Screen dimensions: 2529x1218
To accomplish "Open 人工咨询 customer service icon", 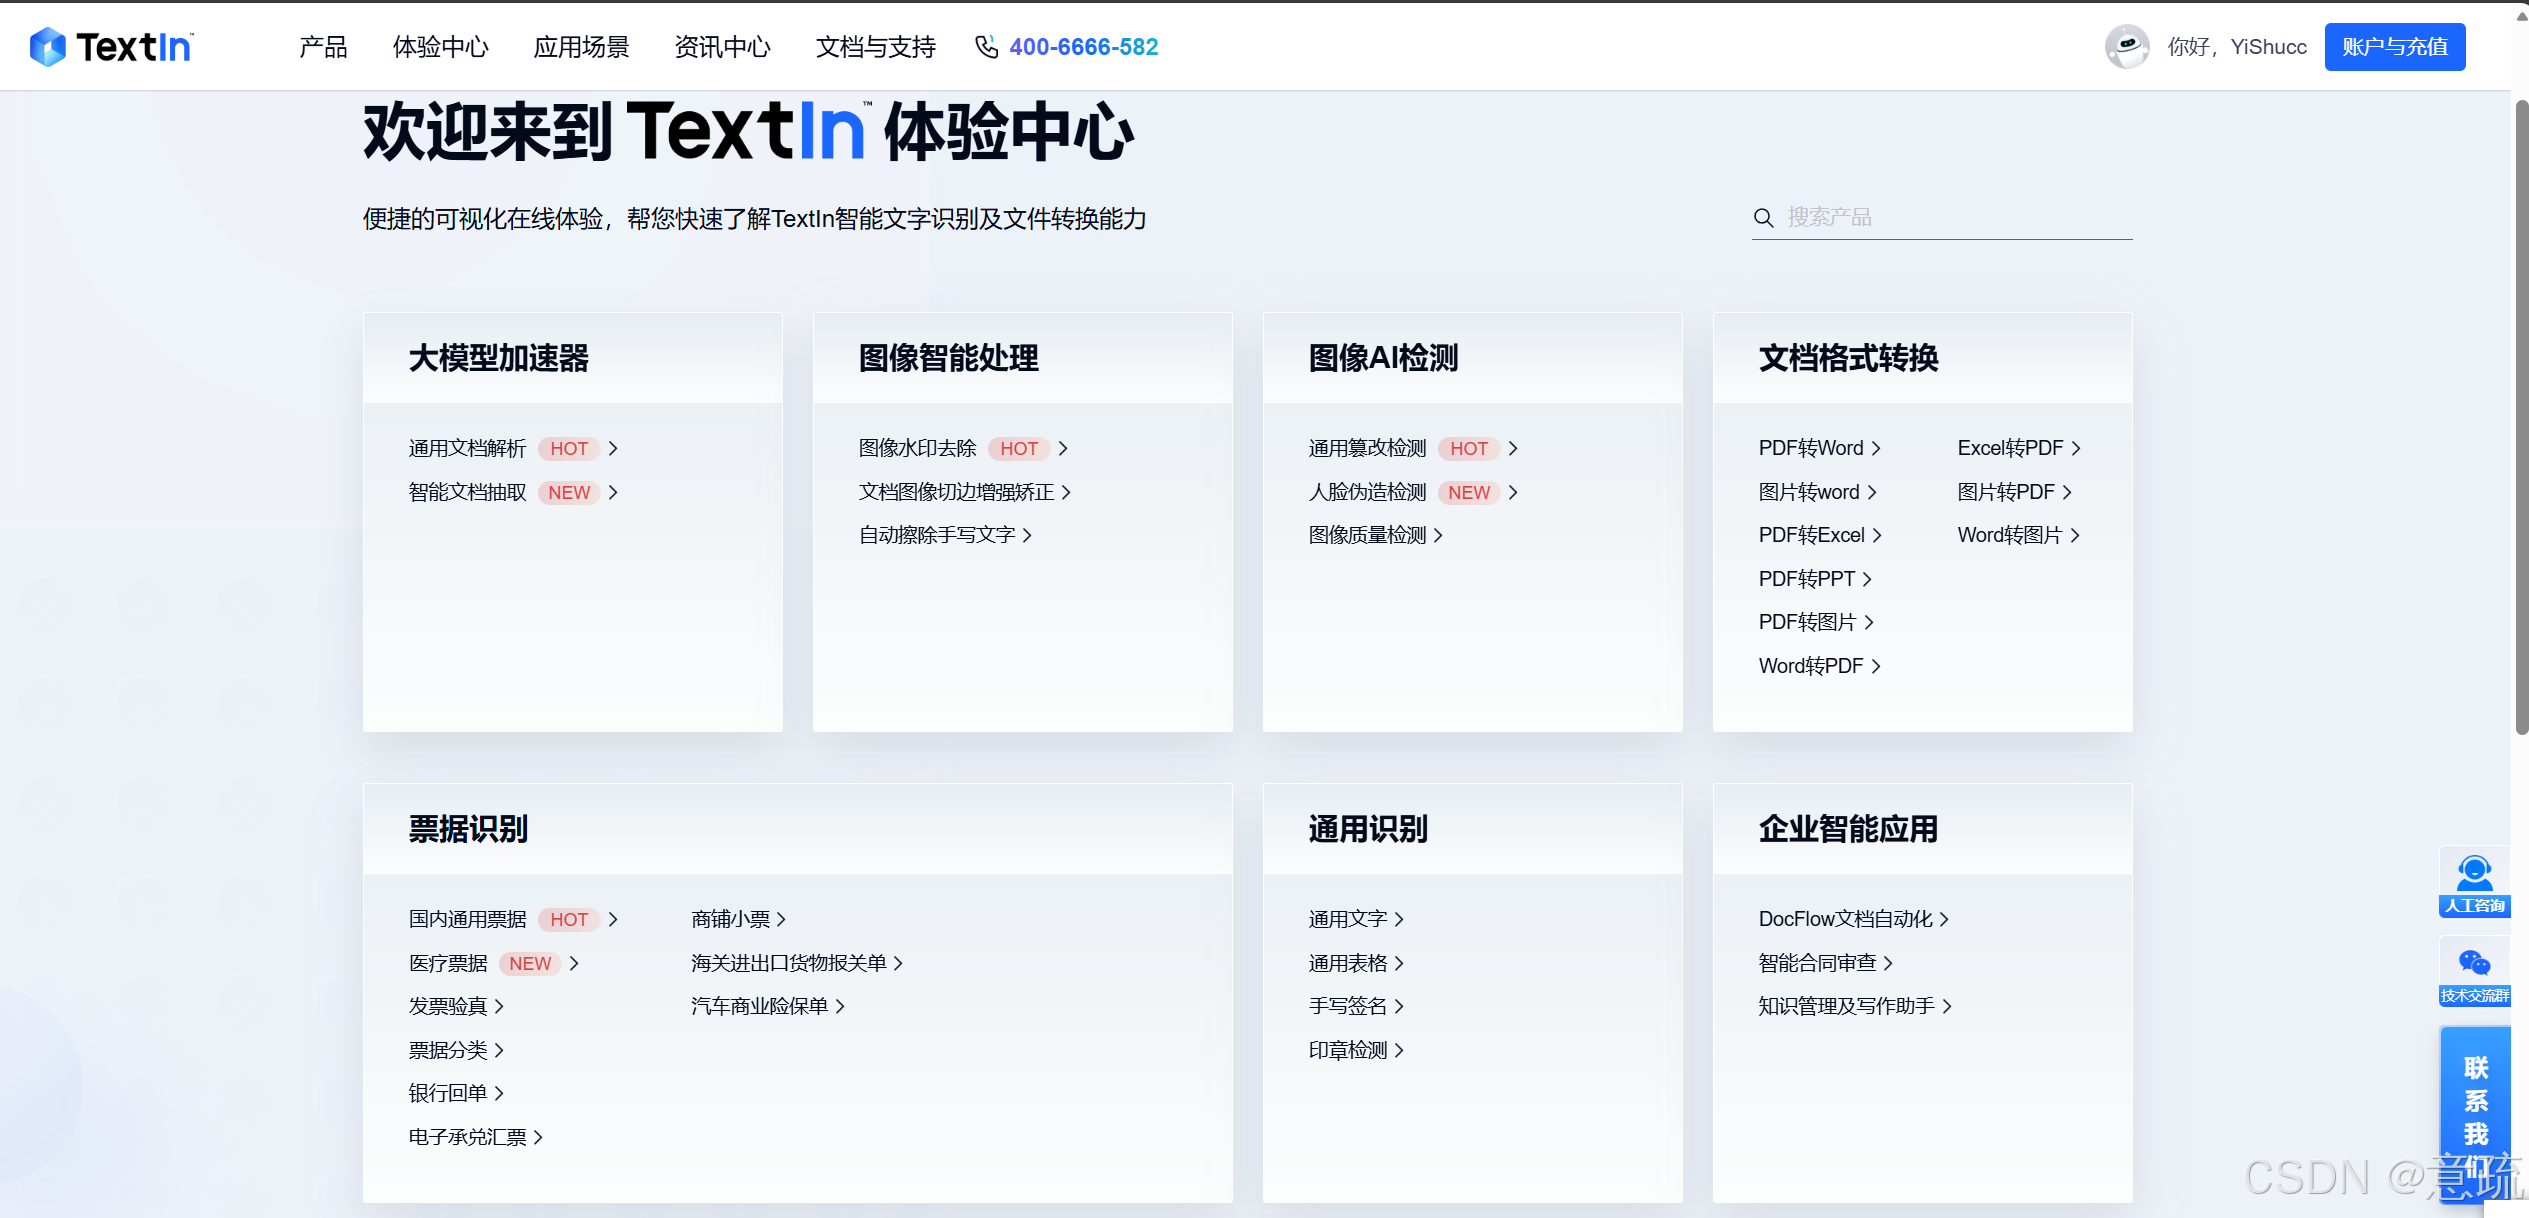I will coord(2475,882).
